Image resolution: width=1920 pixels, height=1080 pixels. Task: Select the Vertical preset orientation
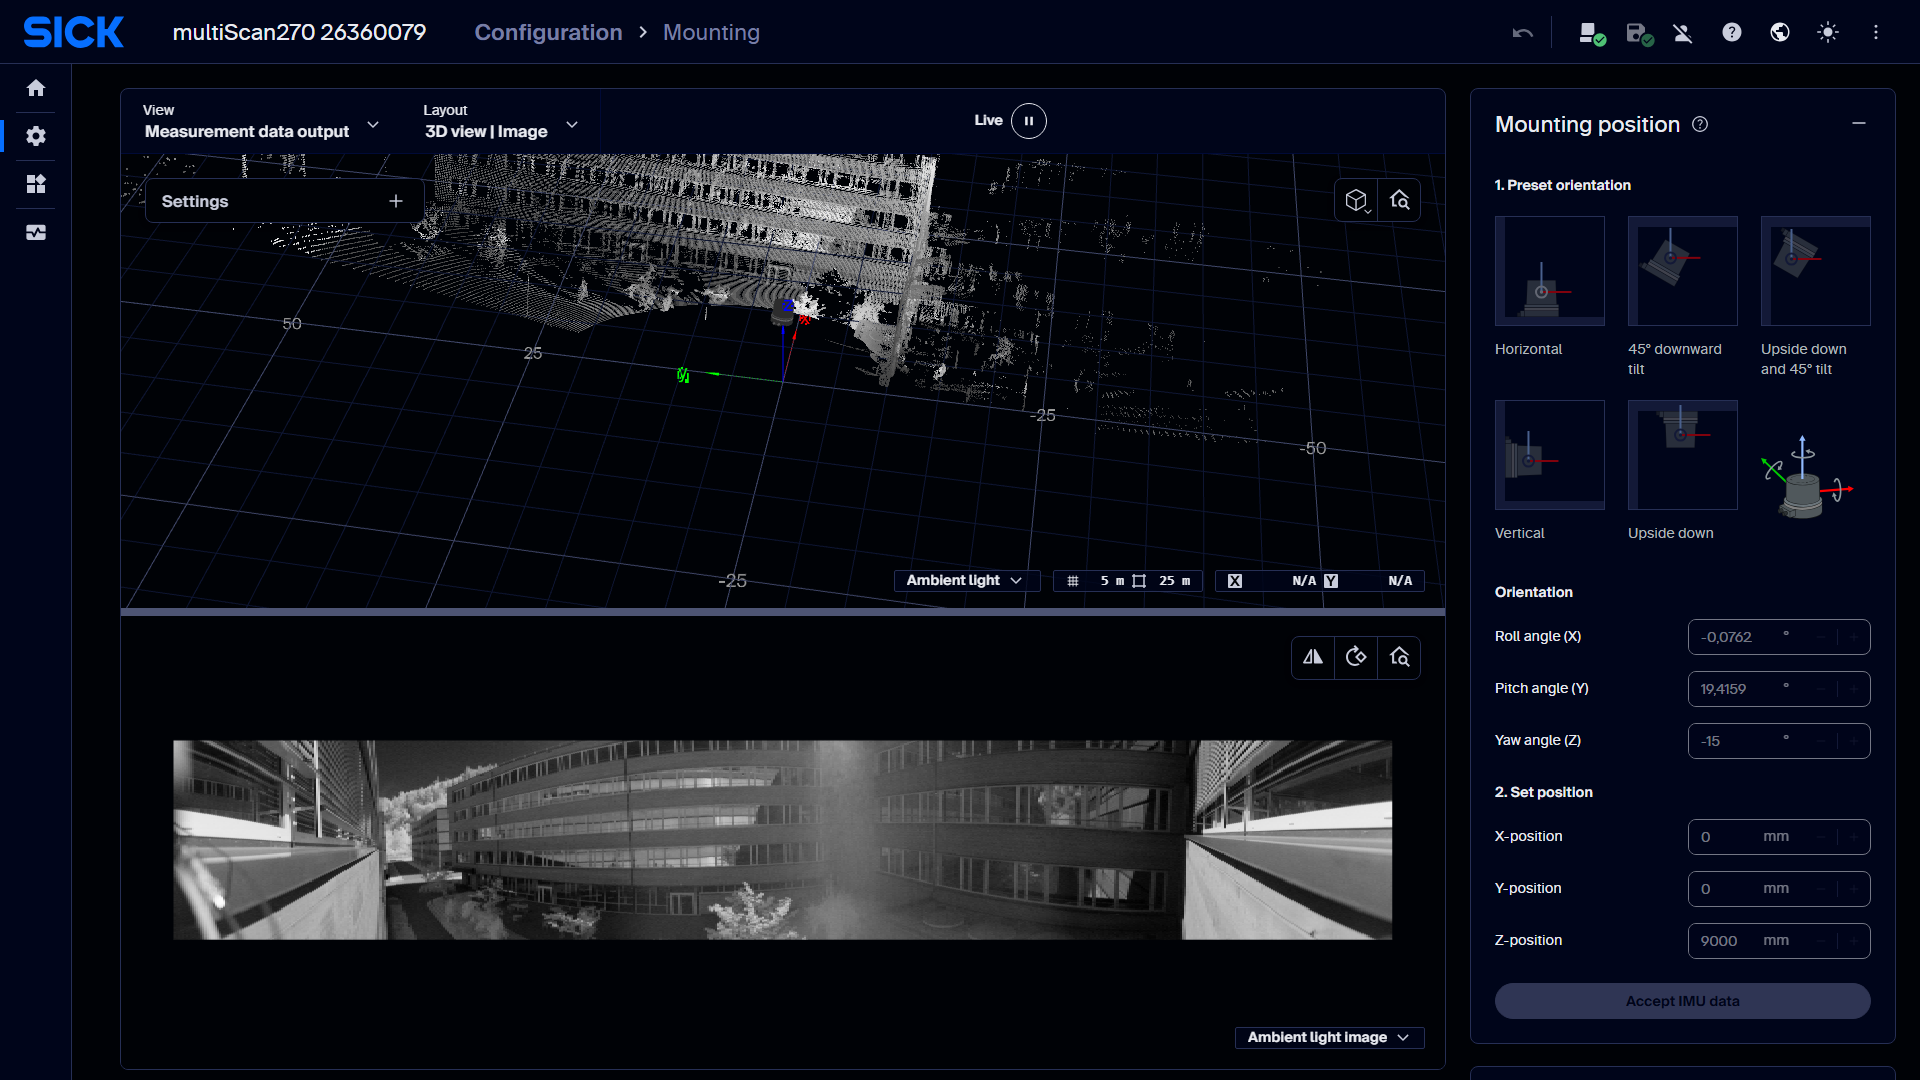[x=1550, y=455]
